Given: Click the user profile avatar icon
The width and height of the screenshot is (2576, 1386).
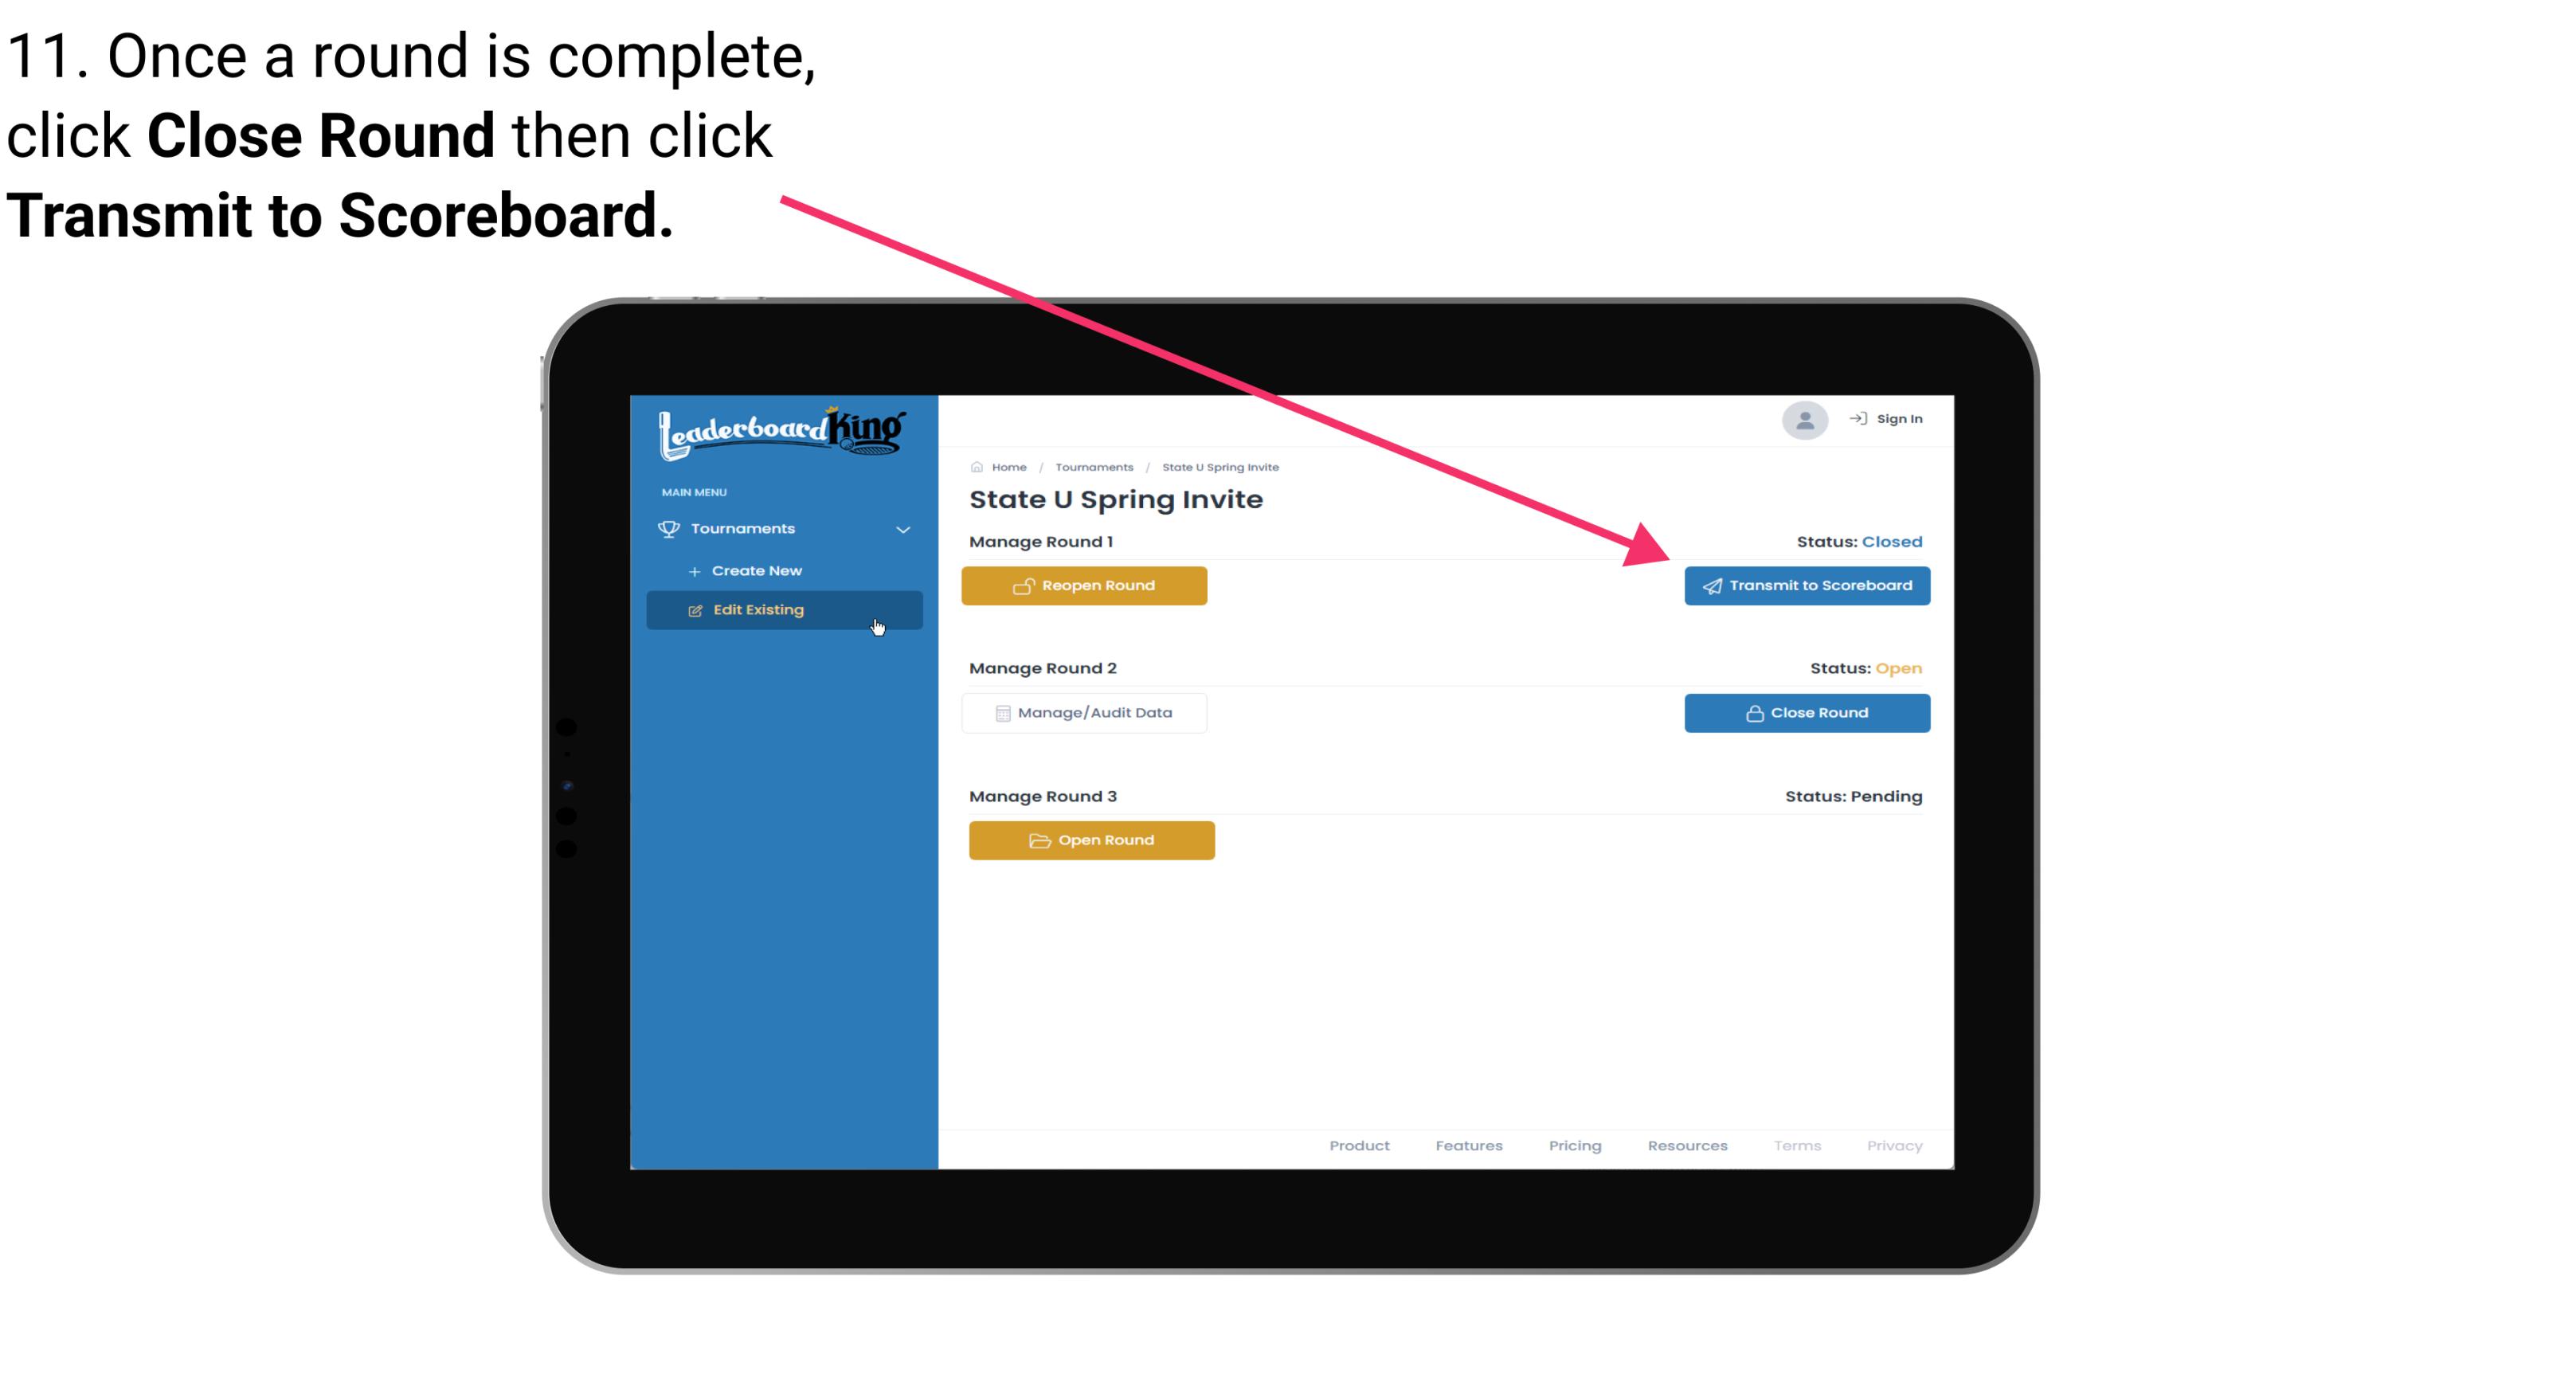Looking at the screenshot, I should coord(1803,418).
